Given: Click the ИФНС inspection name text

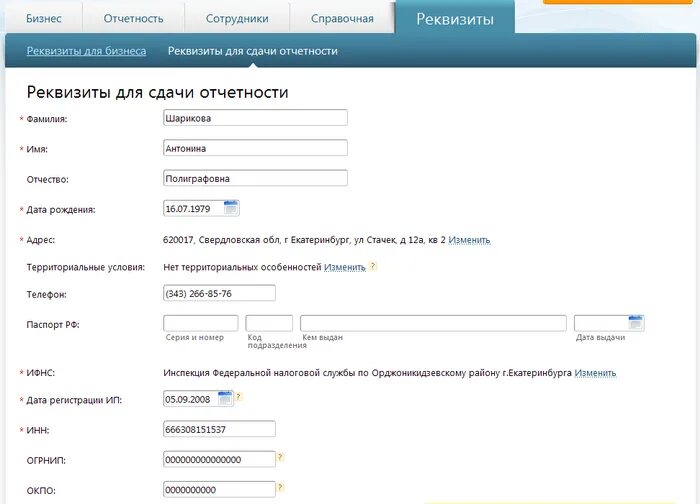Looking at the screenshot, I should pos(367,372).
